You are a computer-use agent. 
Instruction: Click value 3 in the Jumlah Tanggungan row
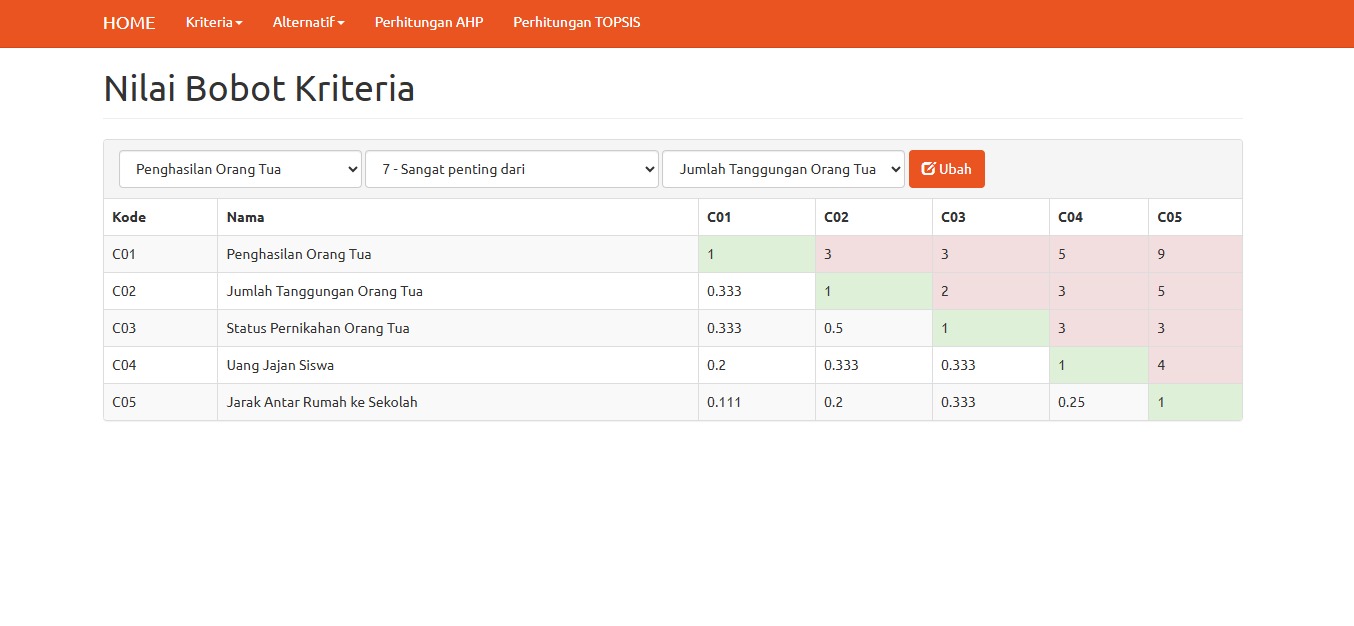tap(1099, 291)
